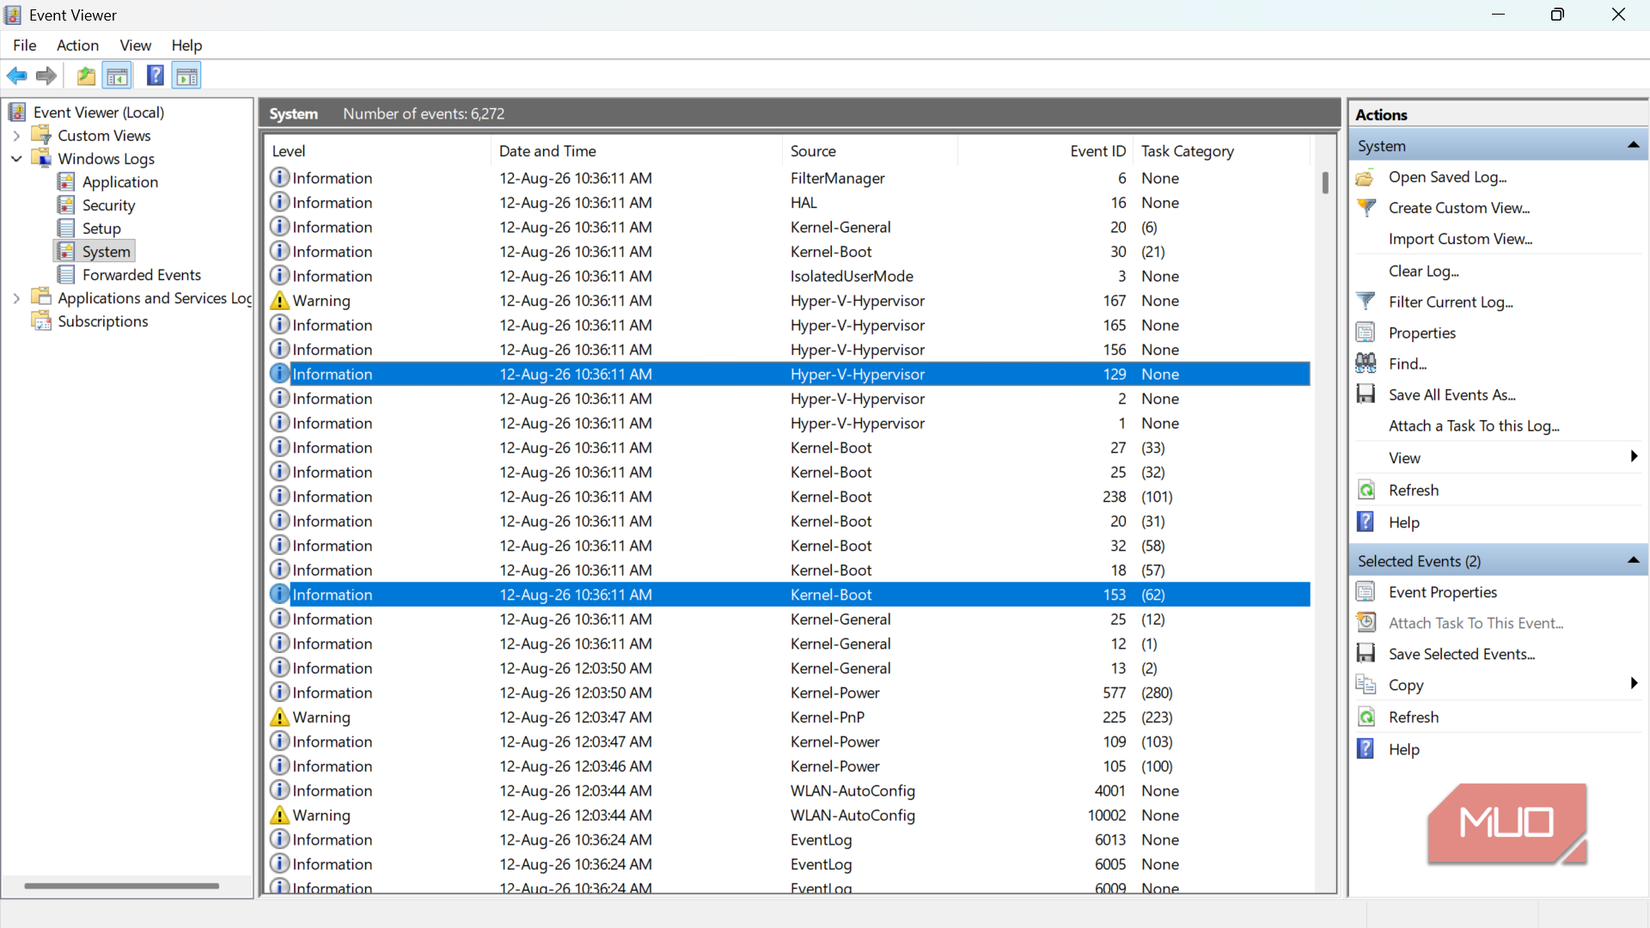Click the Back arrow toolbar icon
Image resolution: width=1650 pixels, height=928 pixels.
click(17, 76)
